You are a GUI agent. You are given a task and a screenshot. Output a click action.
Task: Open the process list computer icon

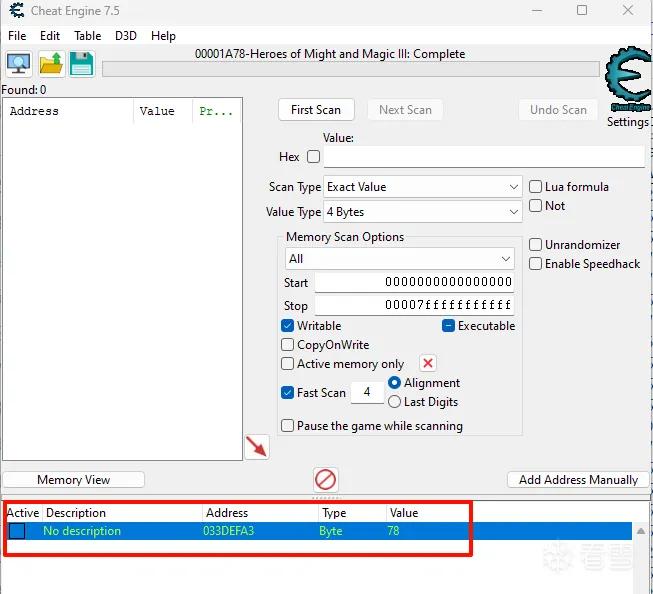click(19, 65)
